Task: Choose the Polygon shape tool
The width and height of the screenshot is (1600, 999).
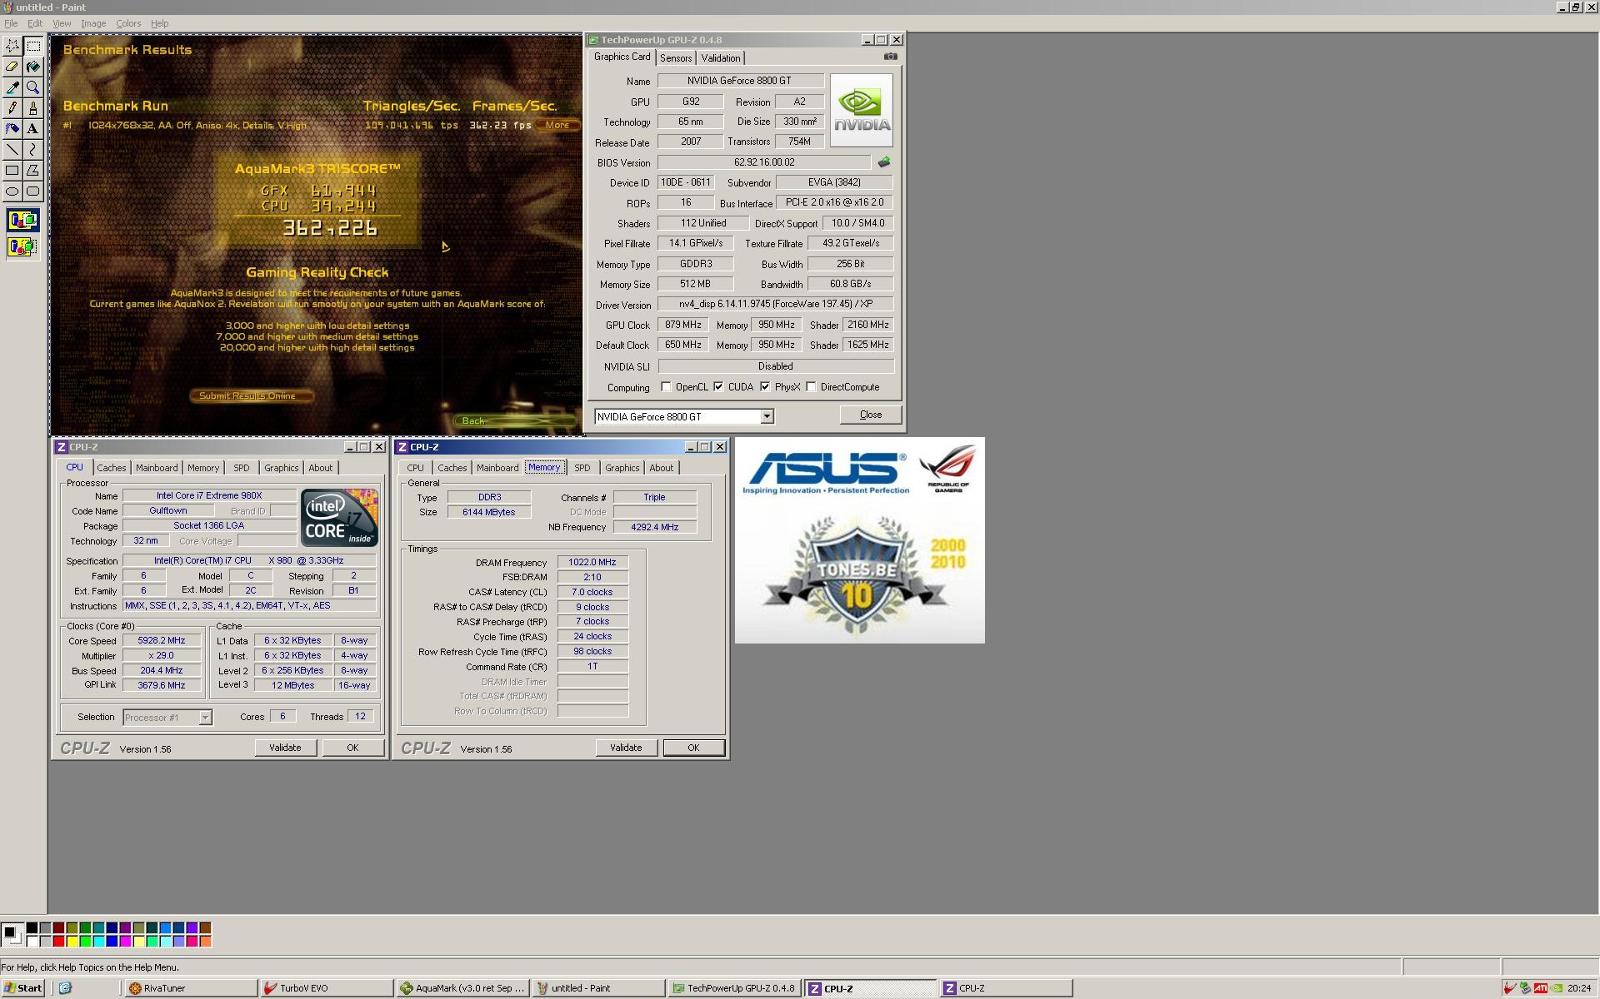Action: (x=33, y=171)
